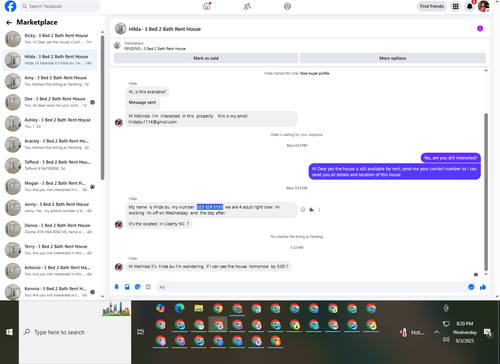Click the chat messages scrollbar
The width and height of the screenshot is (500, 364).
[x=486, y=192]
